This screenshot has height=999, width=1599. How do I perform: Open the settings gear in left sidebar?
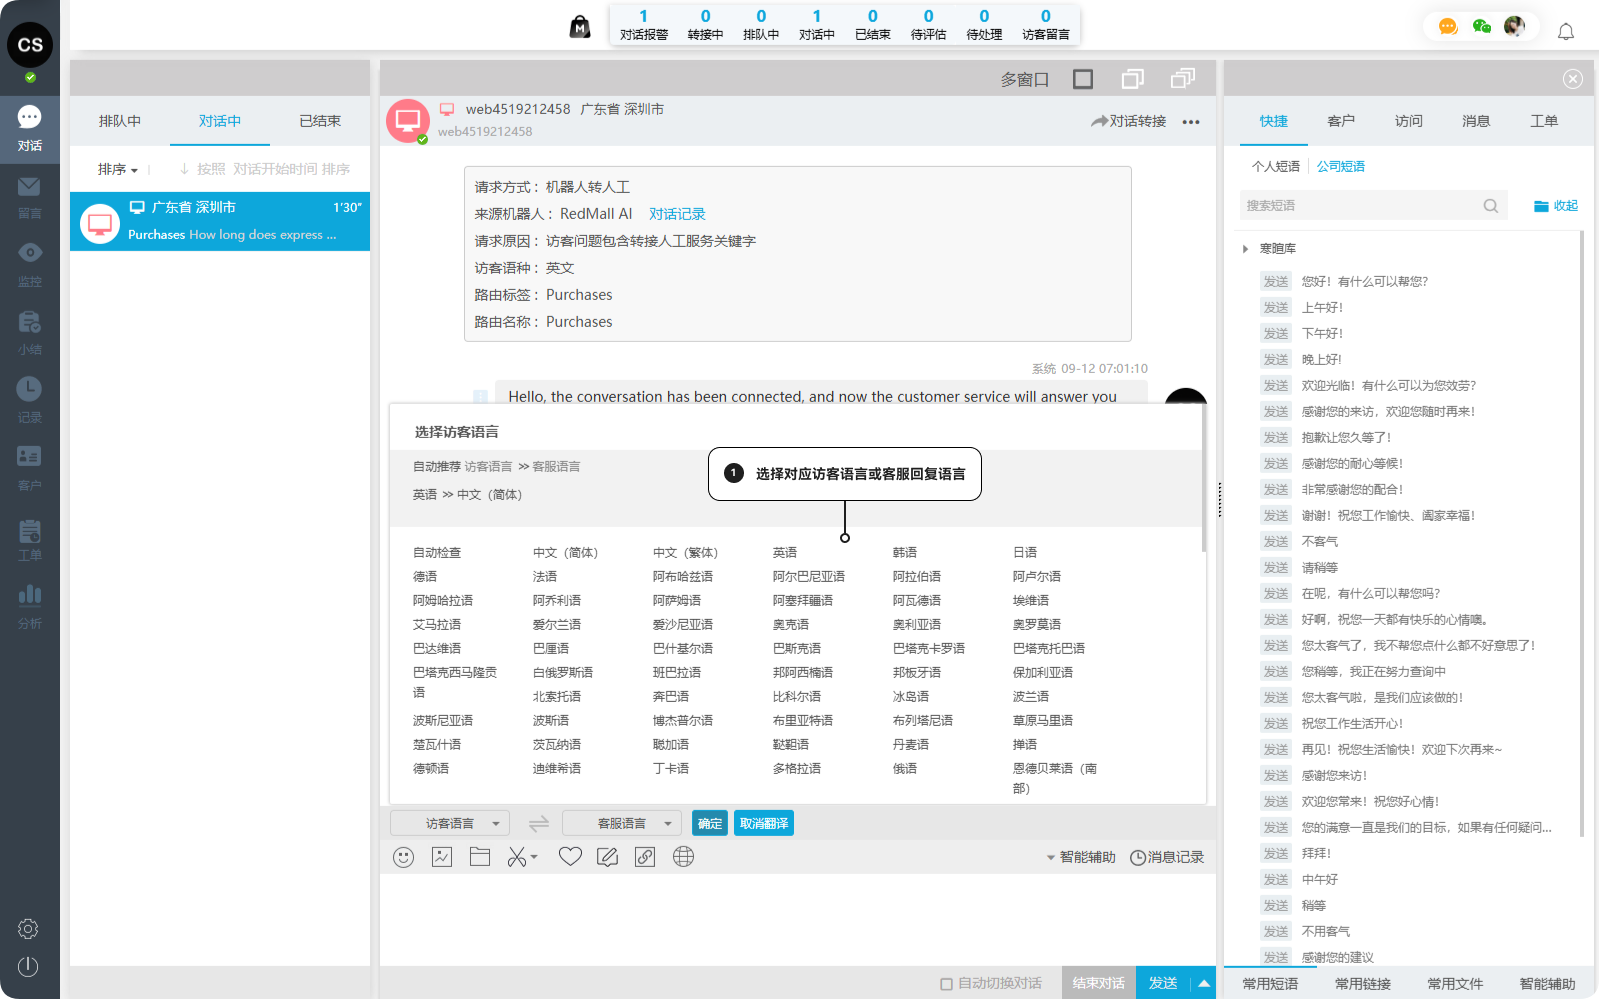point(28,929)
